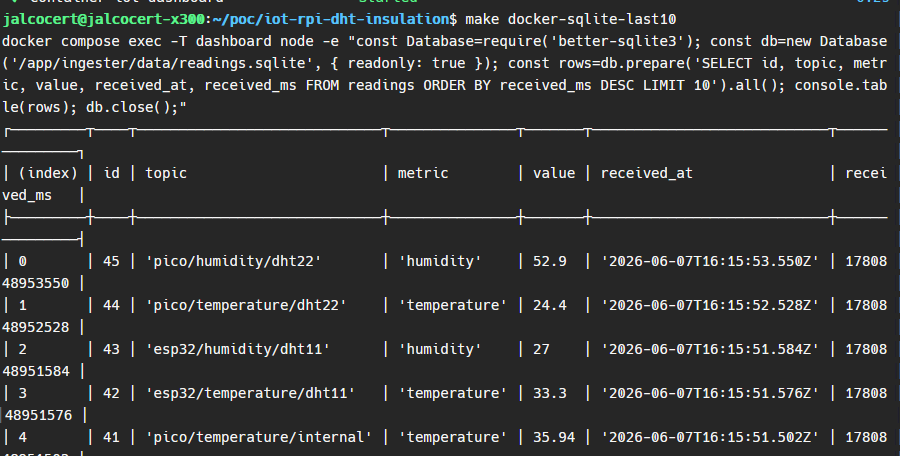This screenshot has height=456, width=900.
Task: Click the 'id' column header
Action: pos(111,173)
